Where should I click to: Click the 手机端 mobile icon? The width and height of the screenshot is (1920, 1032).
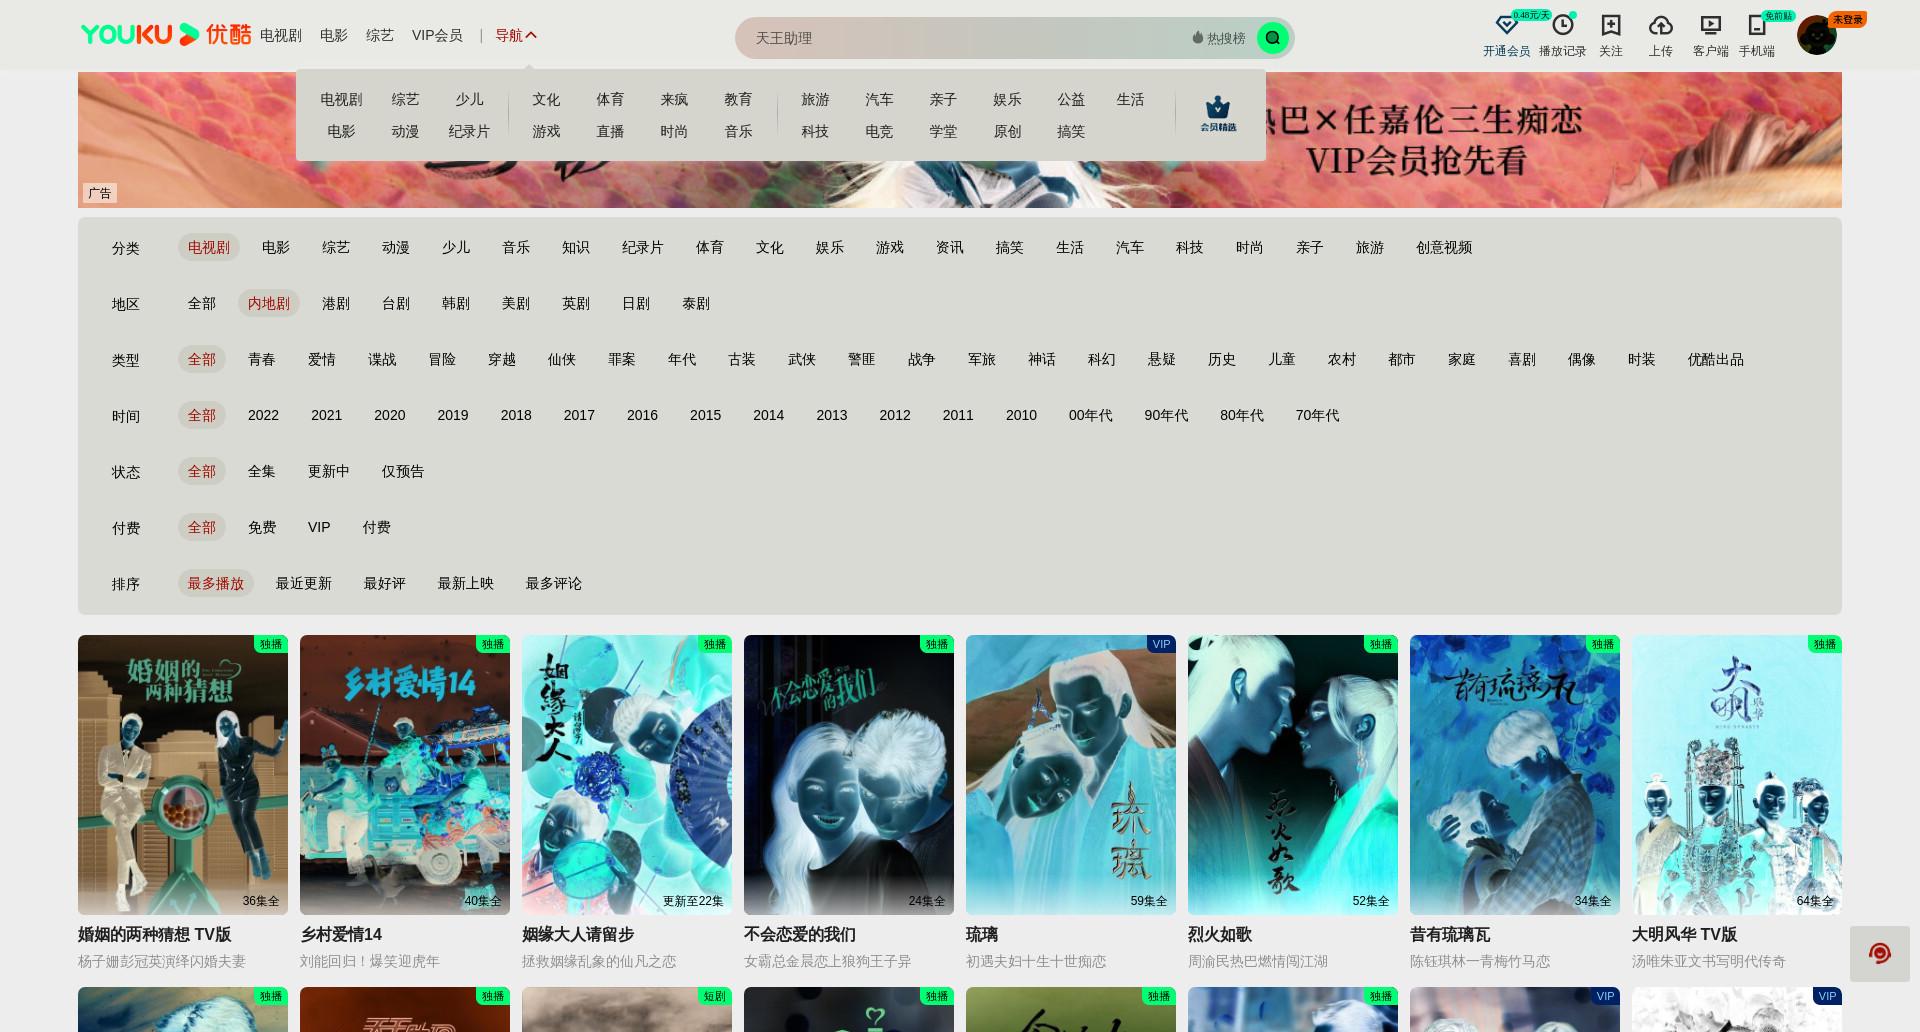tap(1756, 26)
